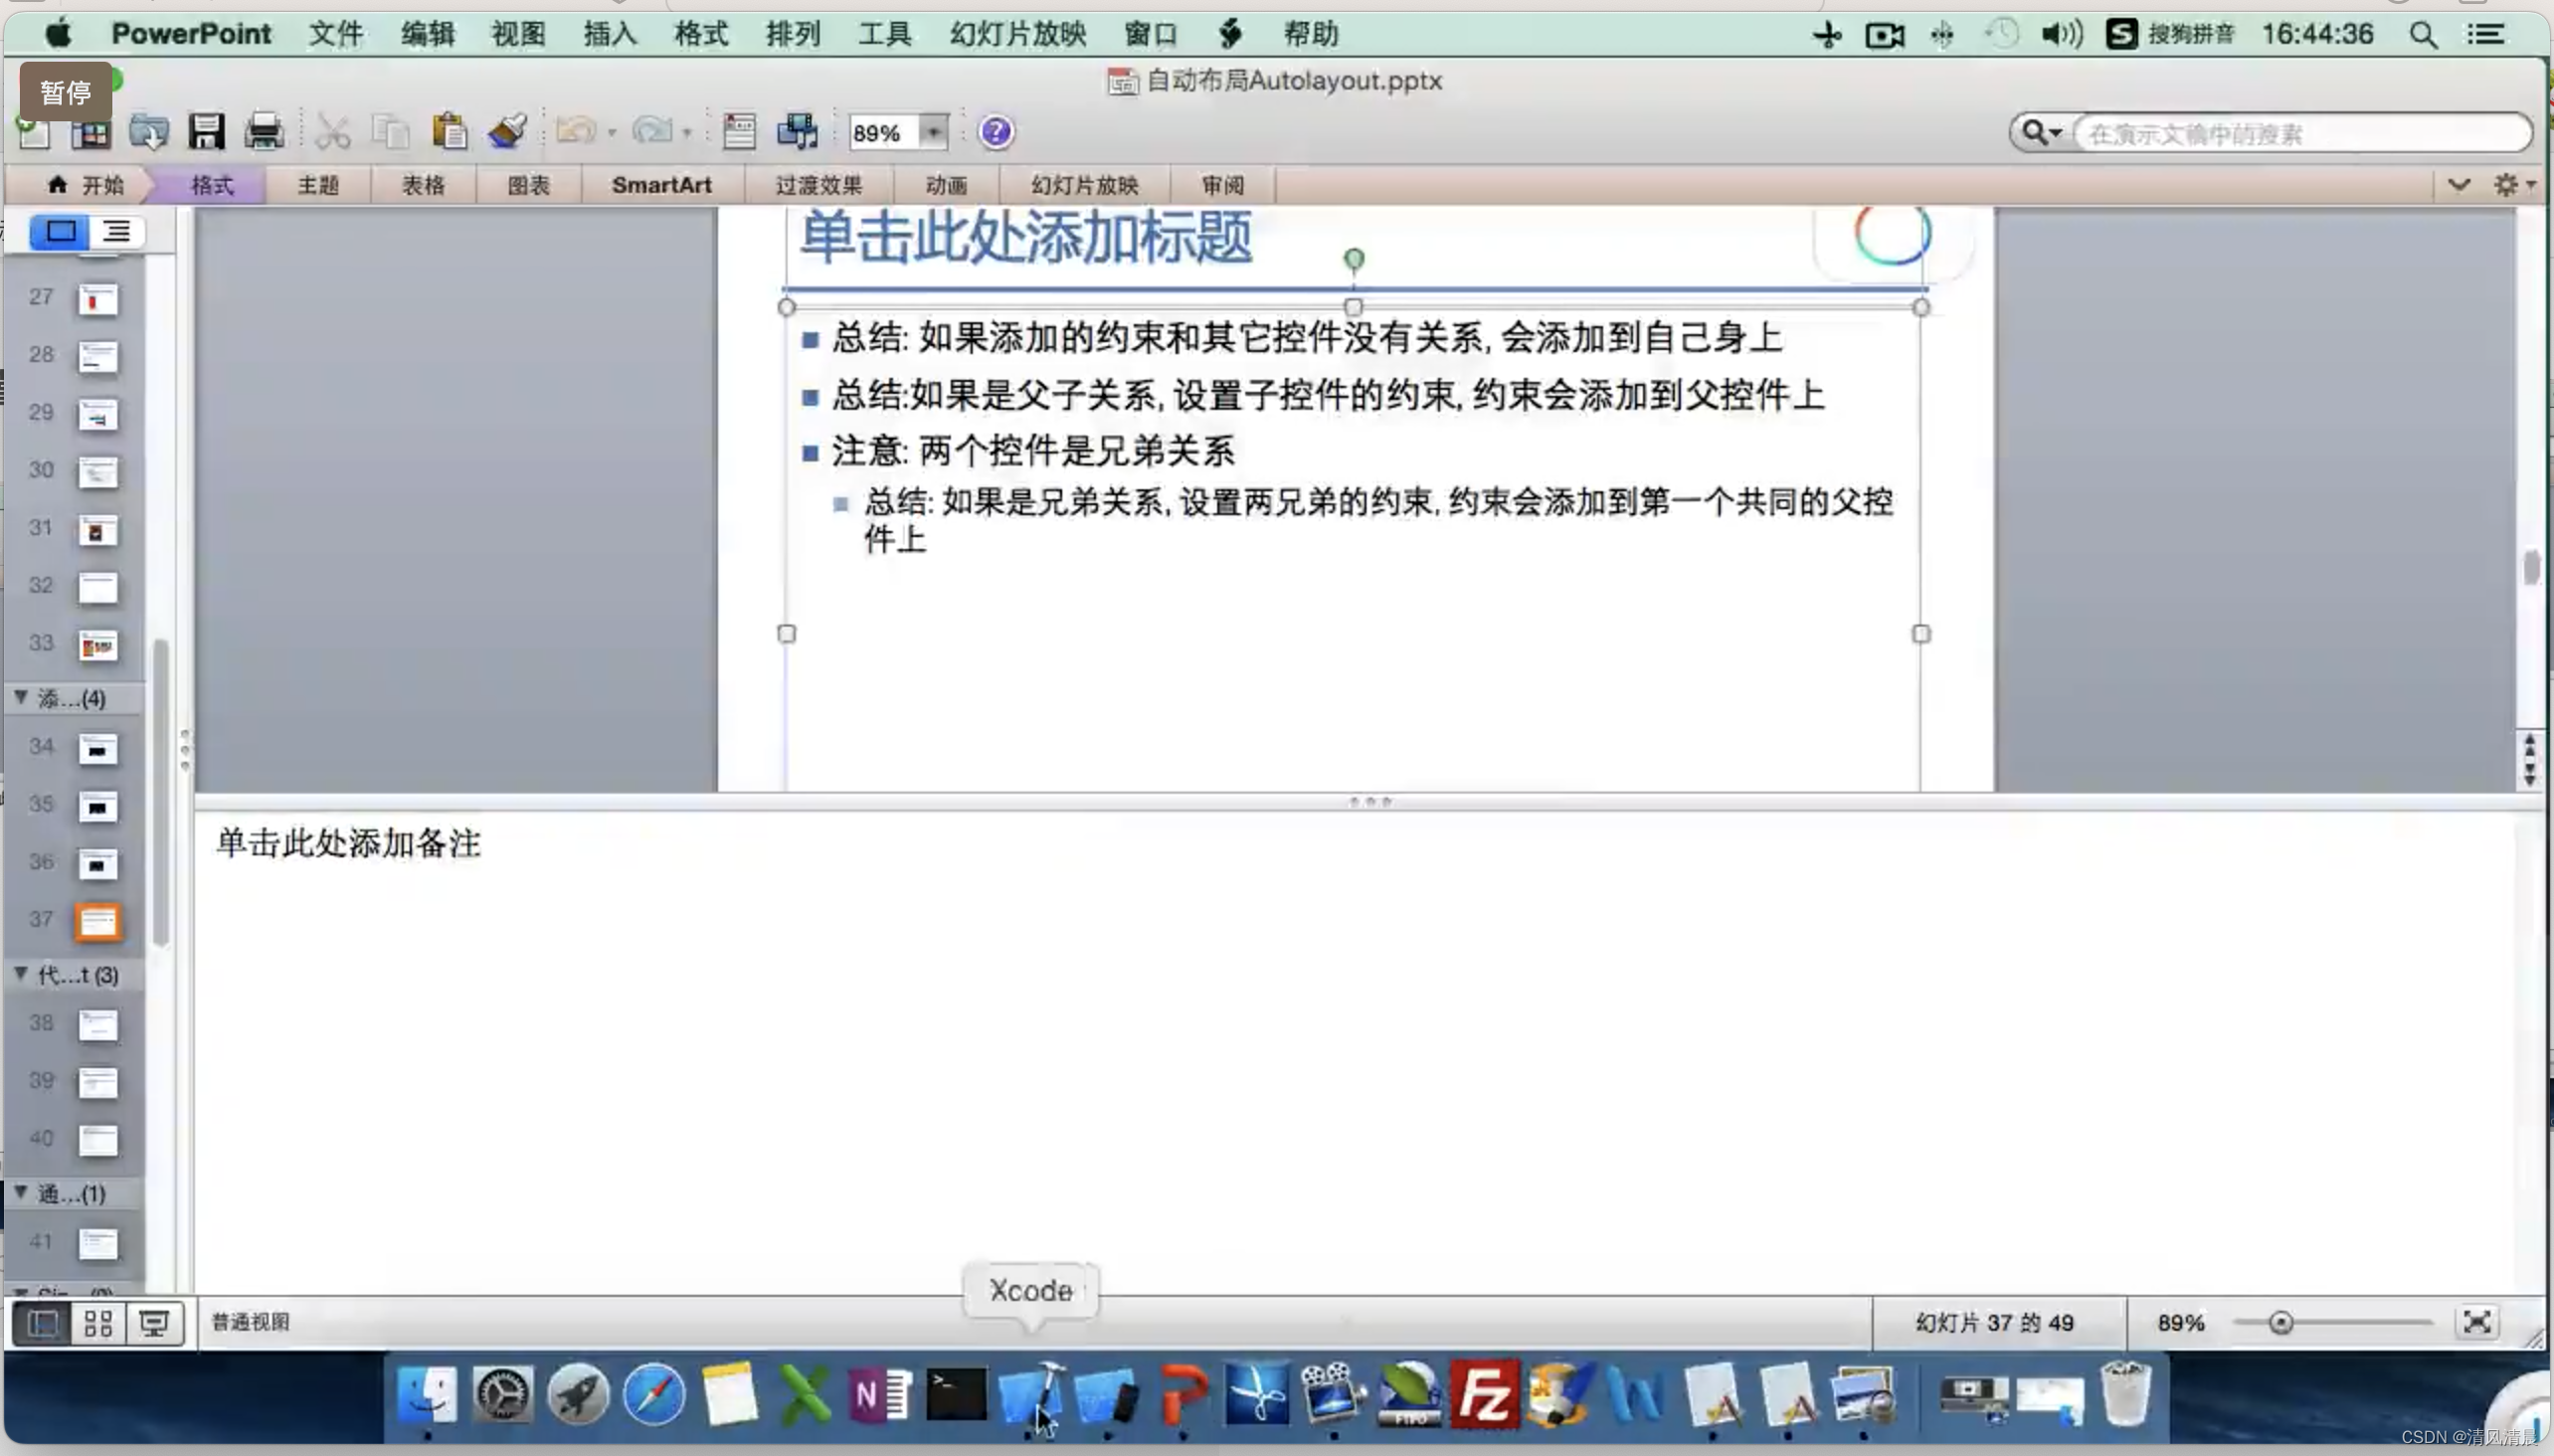Image resolution: width=2554 pixels, height=1456 pixels.
Task: Select slide 34 thumbnail
Action: [98, 749]
